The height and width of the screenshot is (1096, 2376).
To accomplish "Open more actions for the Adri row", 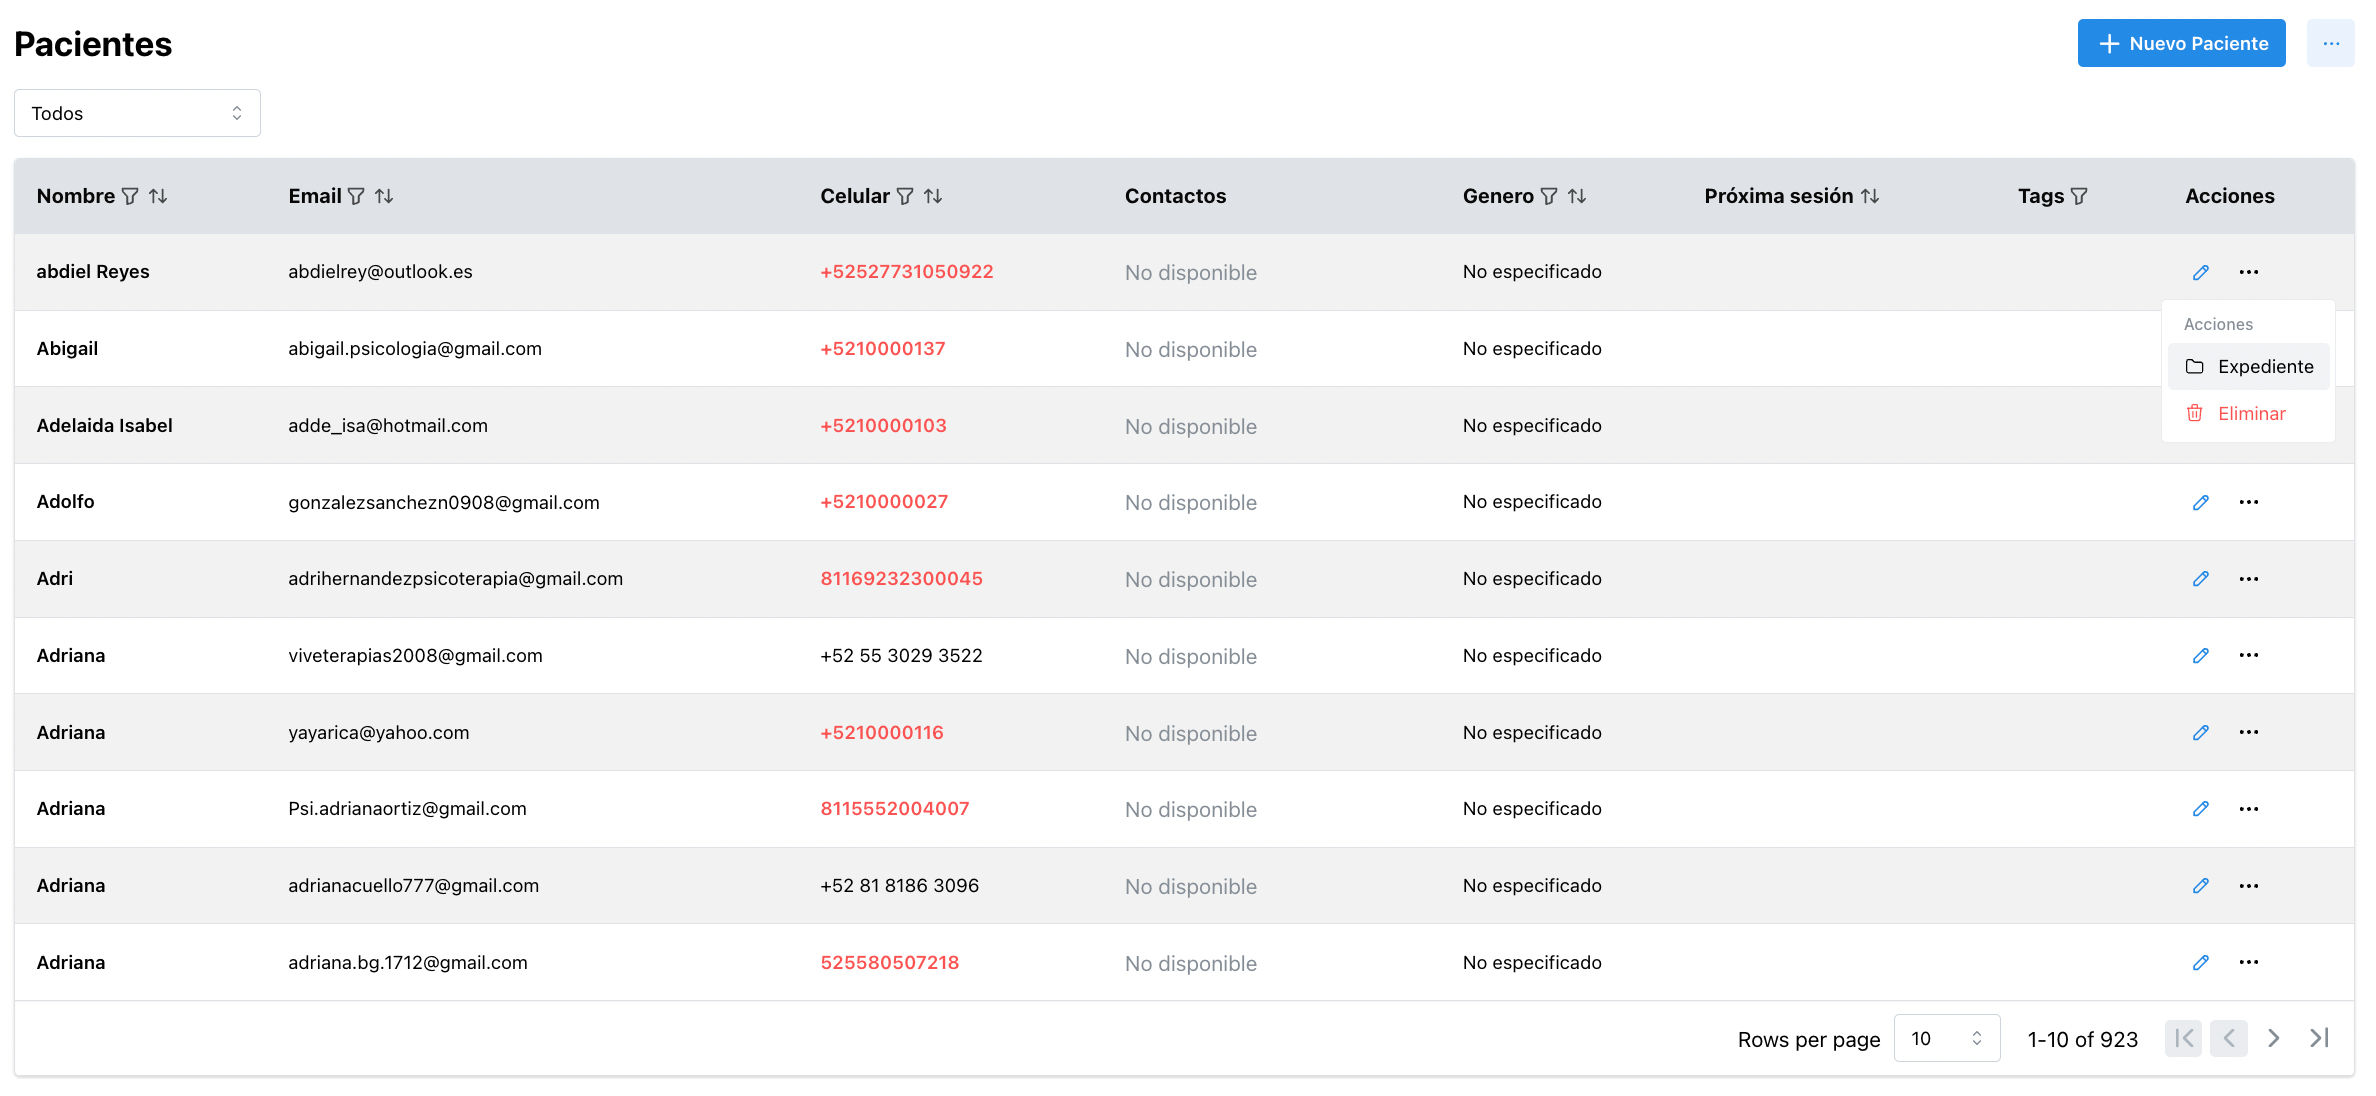I will [2249, 579].
